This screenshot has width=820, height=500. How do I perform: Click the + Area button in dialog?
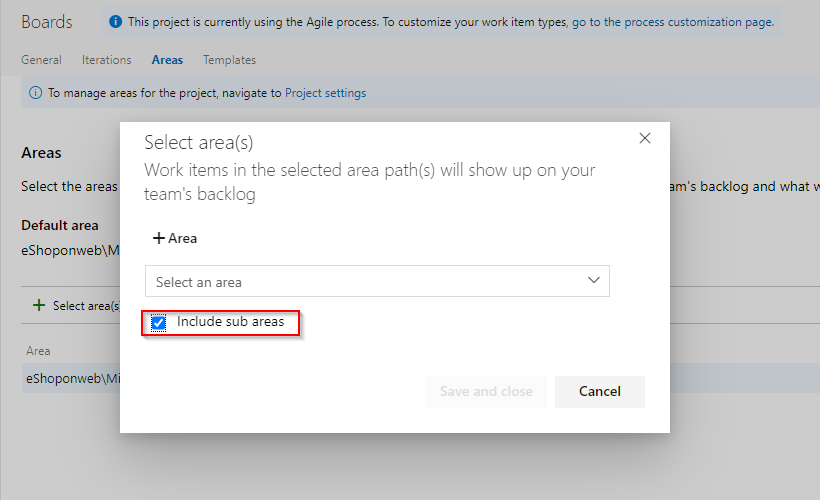[175, 238]
